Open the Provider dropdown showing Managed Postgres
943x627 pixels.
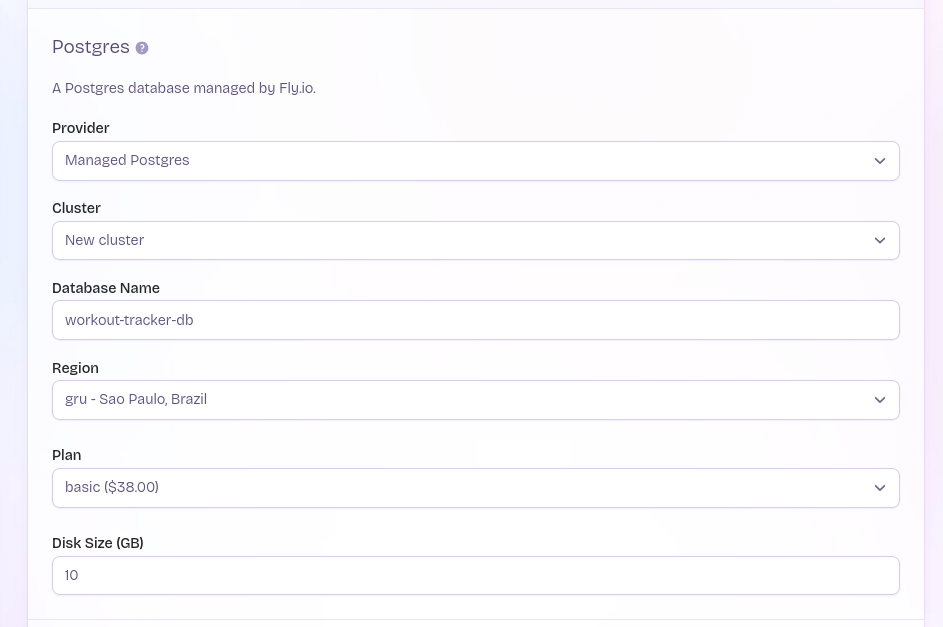tap(476, 161)
